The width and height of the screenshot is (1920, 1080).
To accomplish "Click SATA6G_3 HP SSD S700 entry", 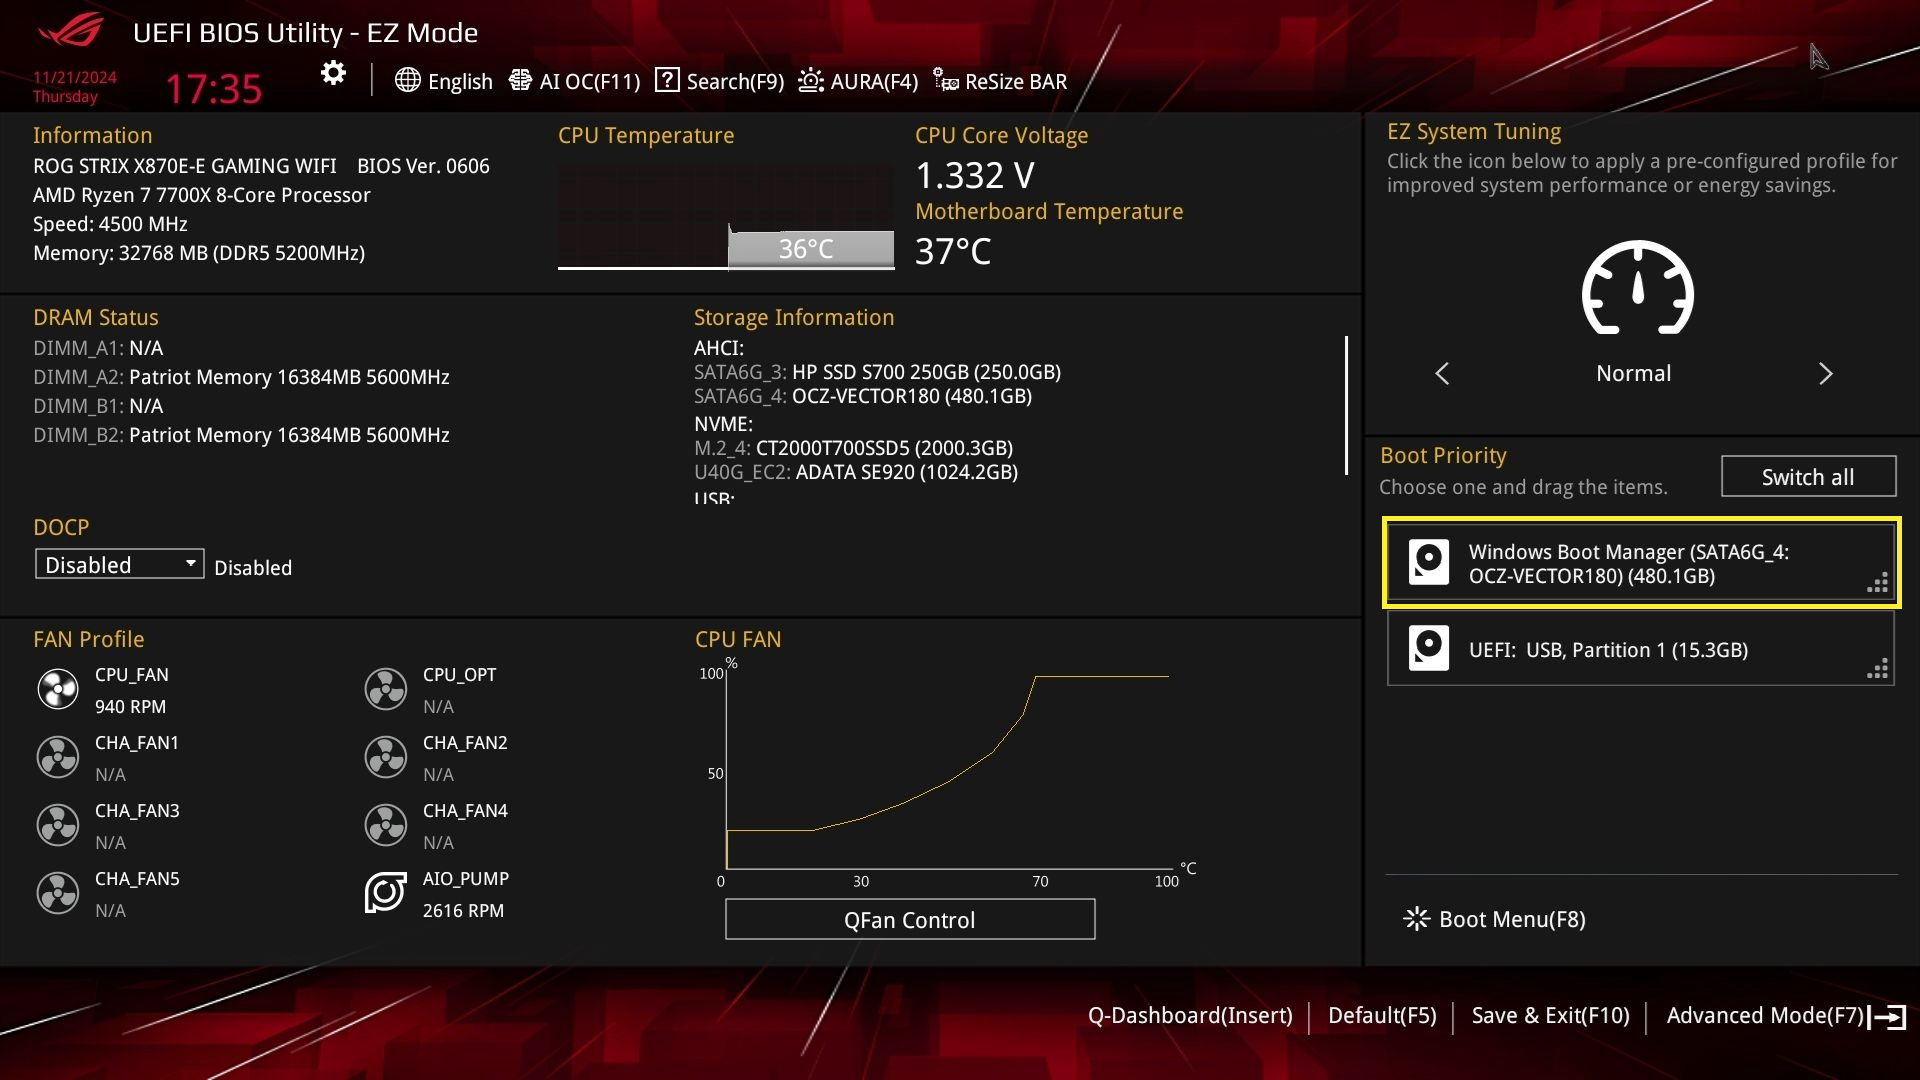I will pyautogui.click(x=877, y=372).
